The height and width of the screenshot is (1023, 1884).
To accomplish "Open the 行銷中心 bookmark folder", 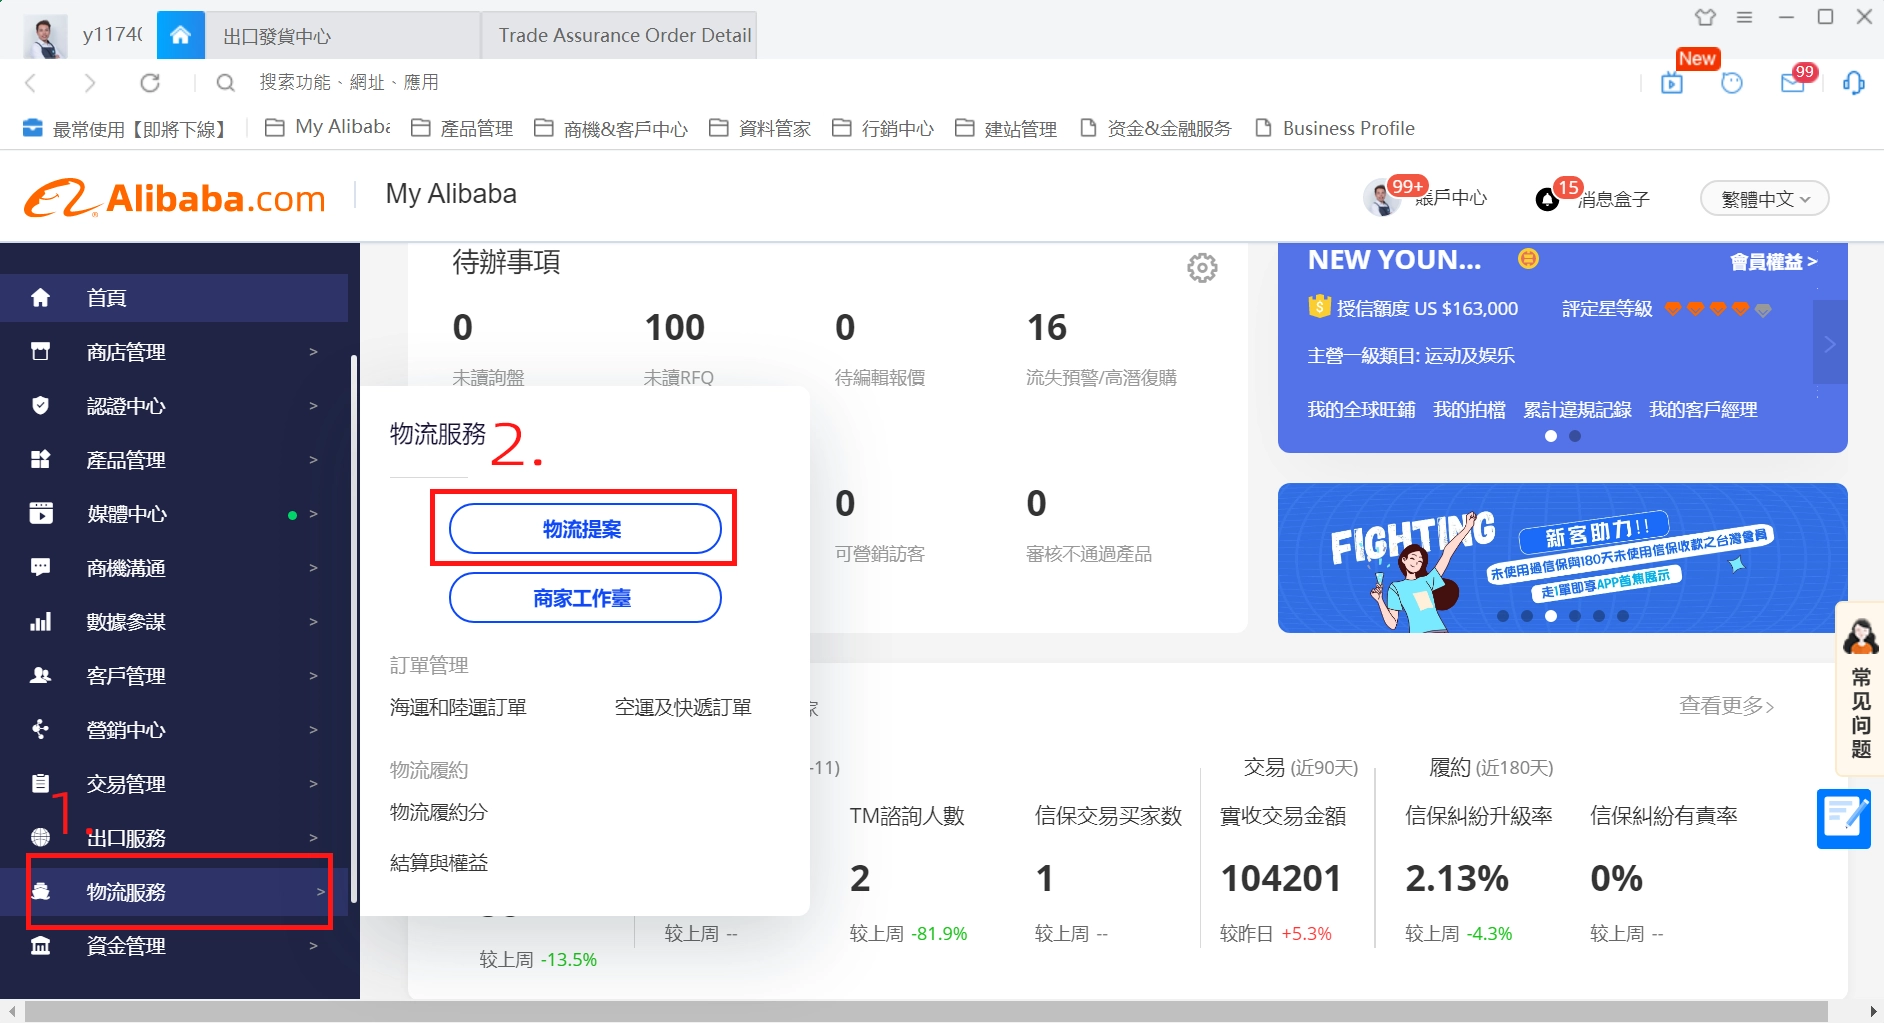I will click(883, 128).
